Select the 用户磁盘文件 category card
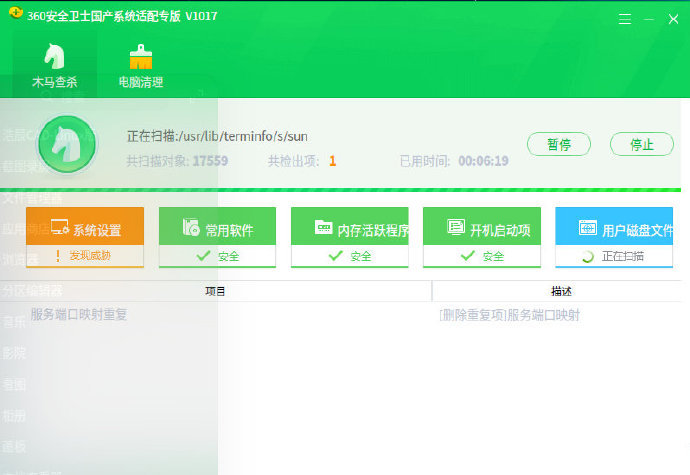 [614, 237]
